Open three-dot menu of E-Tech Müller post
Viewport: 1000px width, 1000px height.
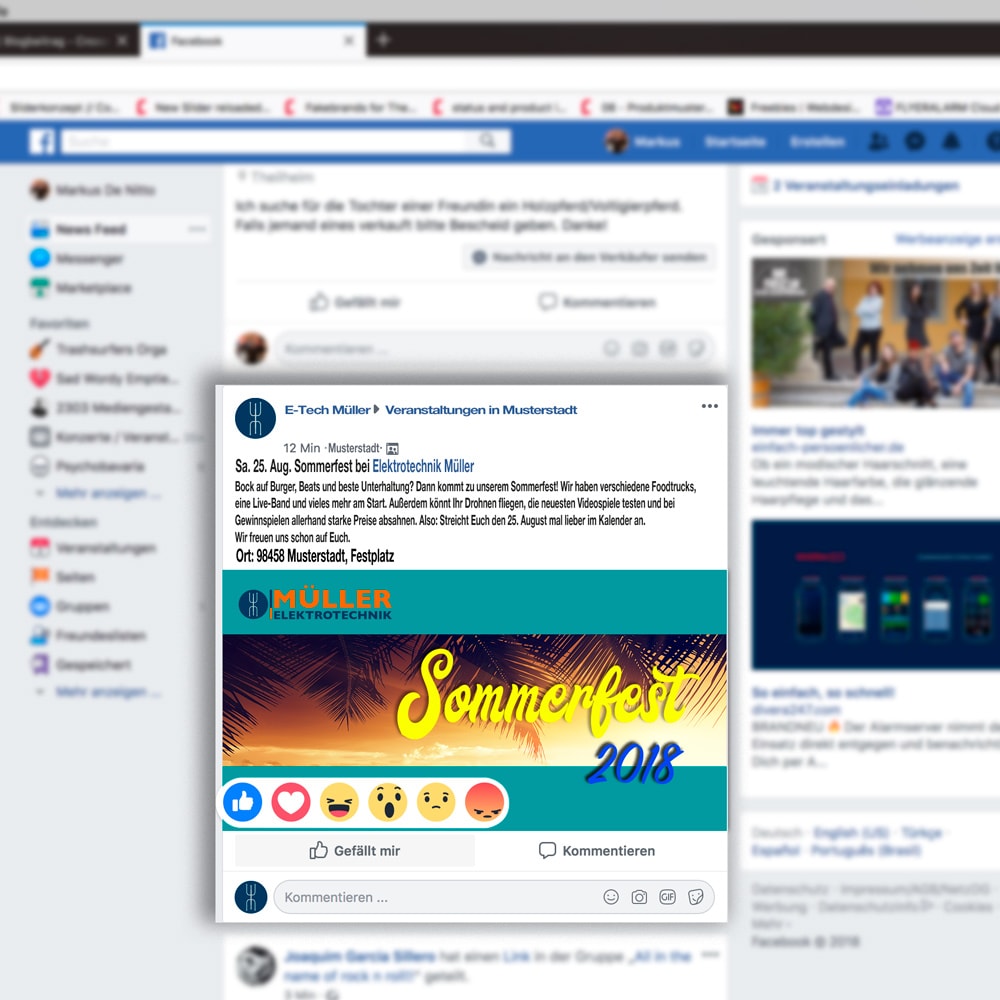(x=710, y=406)
